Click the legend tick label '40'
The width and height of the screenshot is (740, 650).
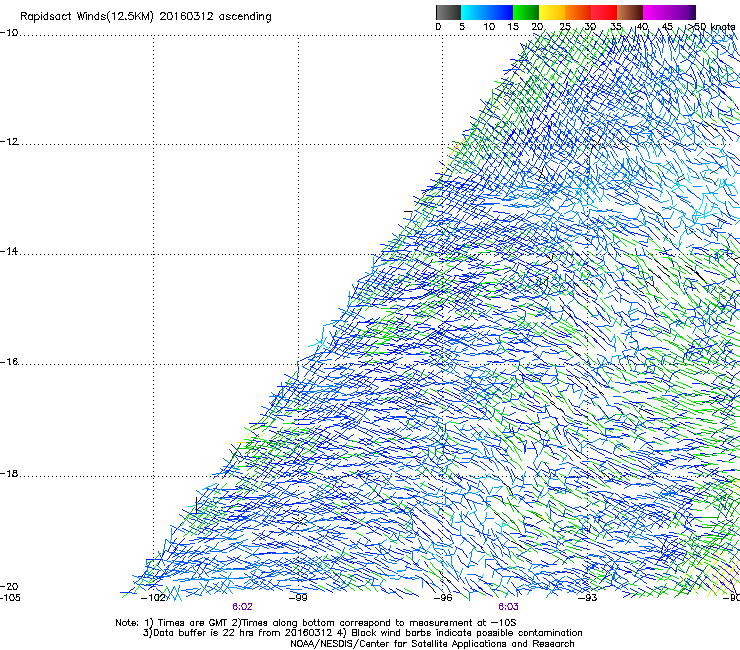tap(642, 27)
